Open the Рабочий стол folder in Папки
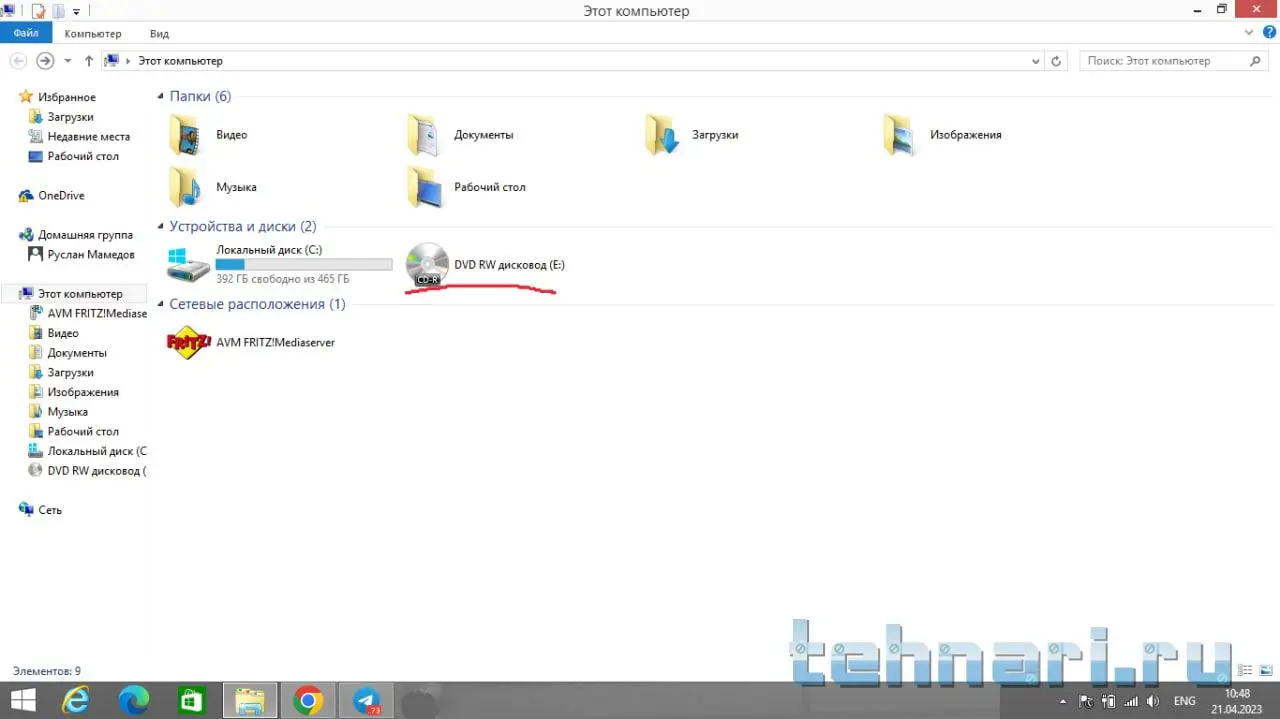1280x719 pixels. click(466, 187)
